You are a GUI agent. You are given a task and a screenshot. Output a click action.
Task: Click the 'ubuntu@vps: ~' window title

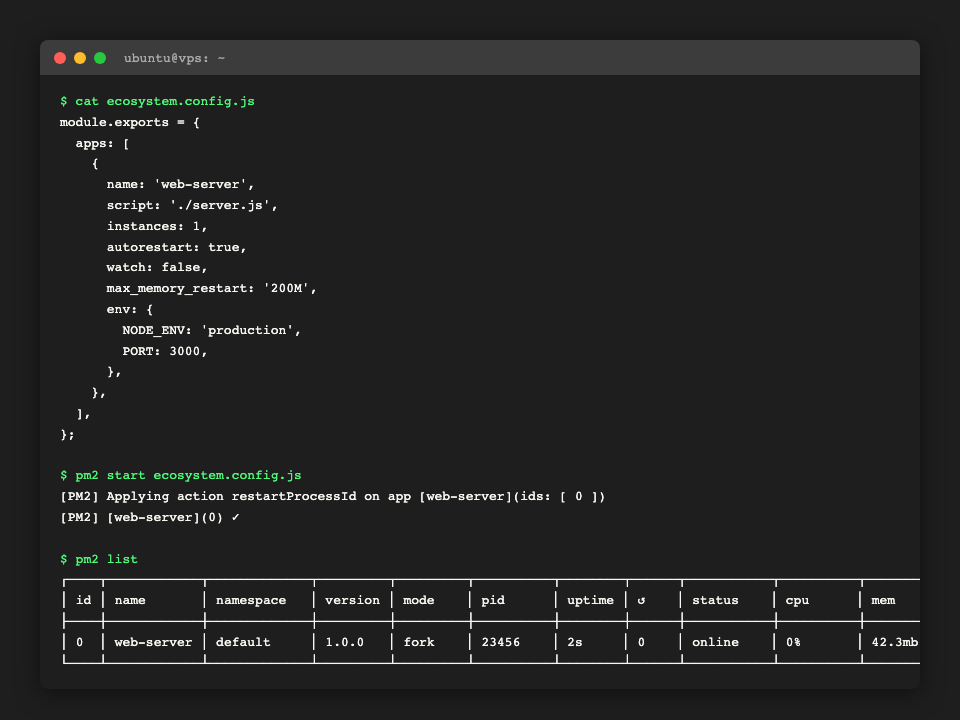click(x=174, y=58)
